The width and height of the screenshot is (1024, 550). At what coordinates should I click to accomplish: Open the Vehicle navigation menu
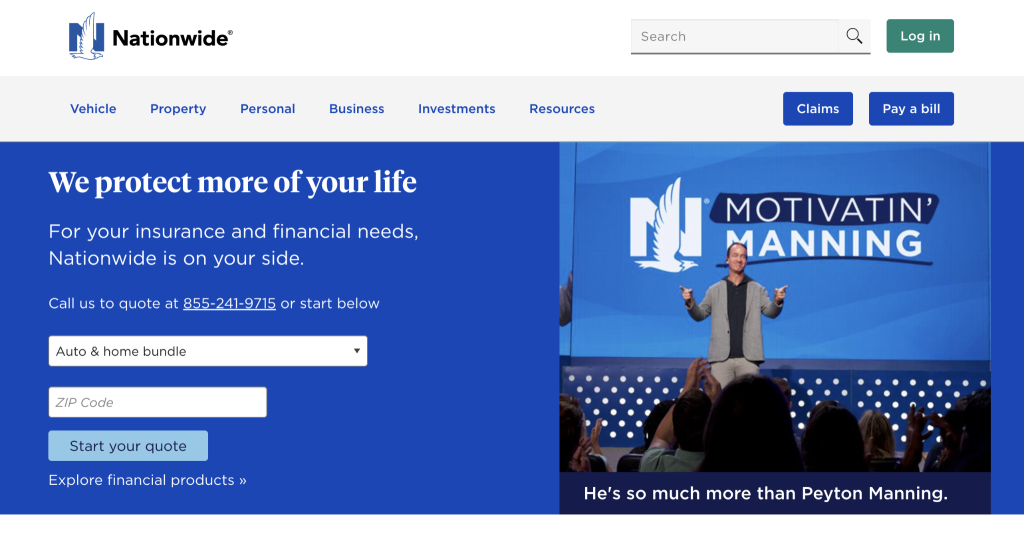93,109
